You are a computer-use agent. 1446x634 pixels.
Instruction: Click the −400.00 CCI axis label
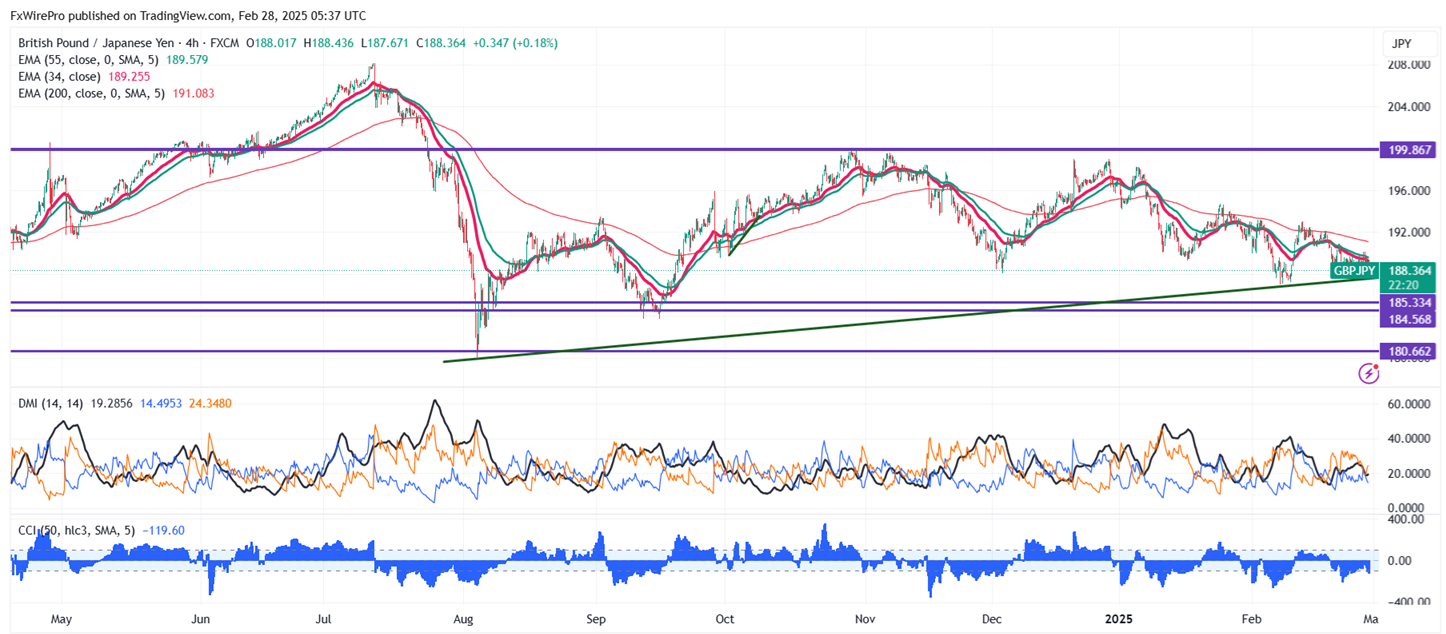point(1407,601)
